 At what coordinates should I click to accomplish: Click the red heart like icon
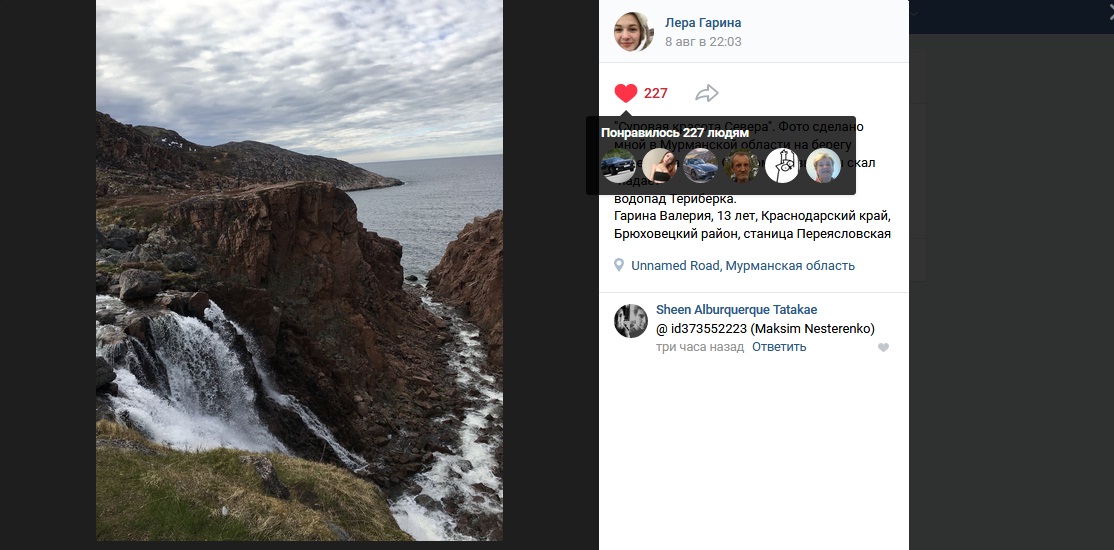626,93
